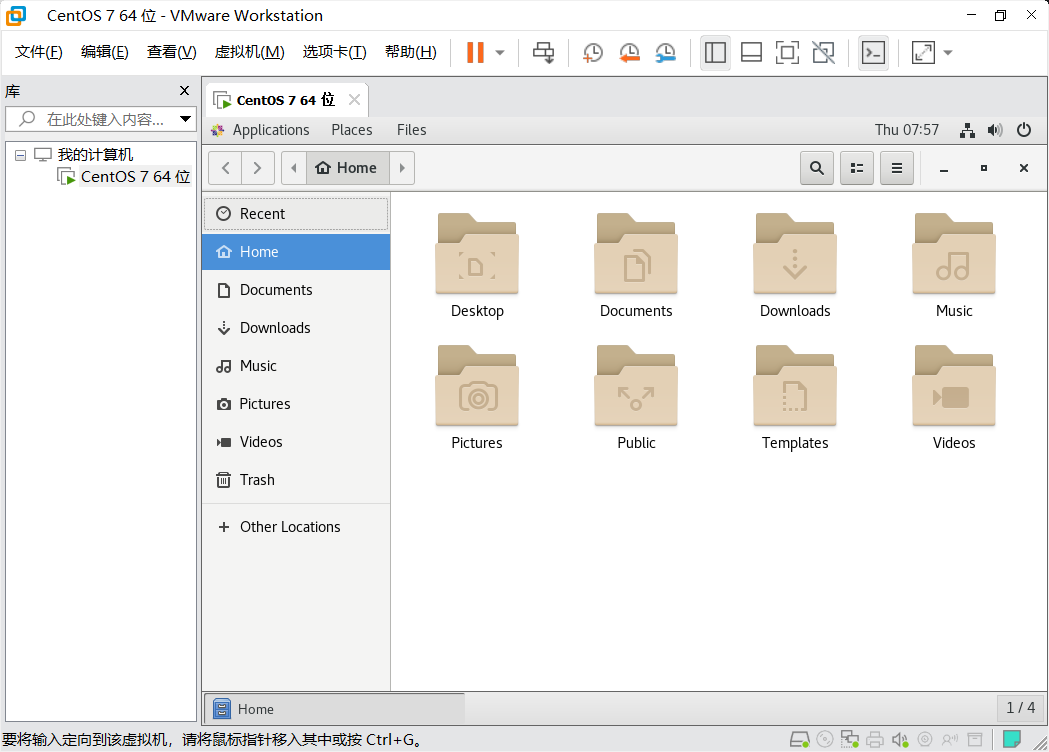The width and height of the screenshot is (1049, 752).
Task: Select the Videos folder icon in main view
Action: click(x=954, y=386)
